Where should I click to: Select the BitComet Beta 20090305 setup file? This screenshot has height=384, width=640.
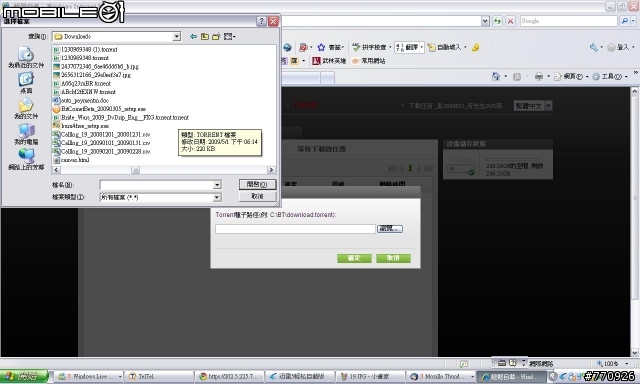coord(99,109)
